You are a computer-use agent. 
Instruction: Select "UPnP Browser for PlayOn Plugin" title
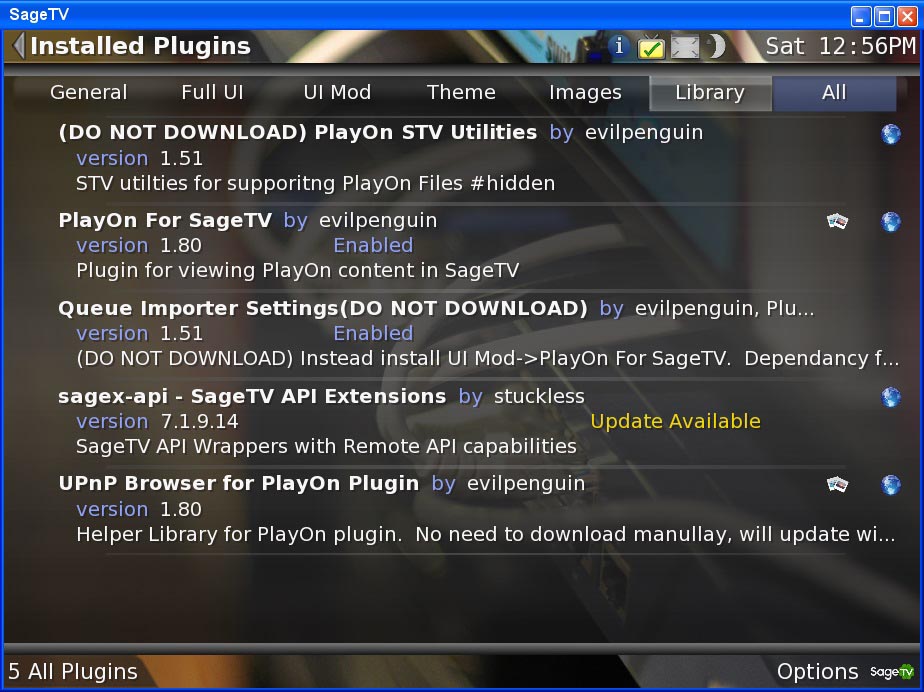[239, 483]
